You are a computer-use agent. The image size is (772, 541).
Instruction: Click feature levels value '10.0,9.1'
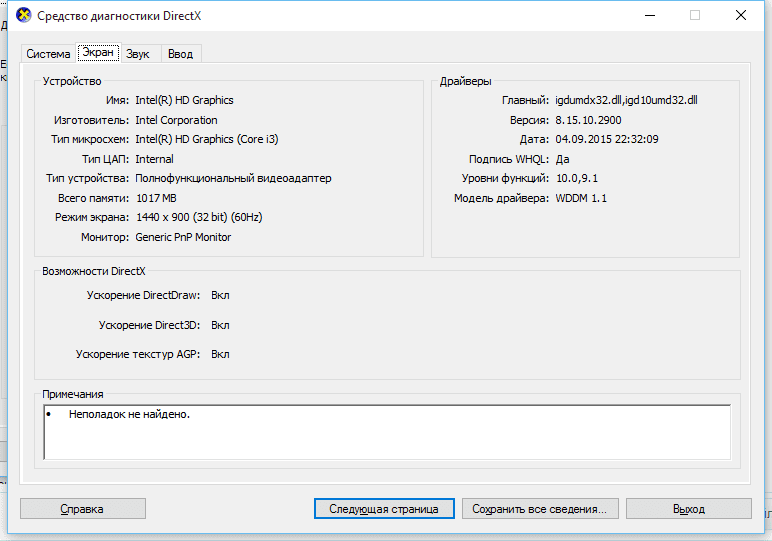tap(577, 178)
